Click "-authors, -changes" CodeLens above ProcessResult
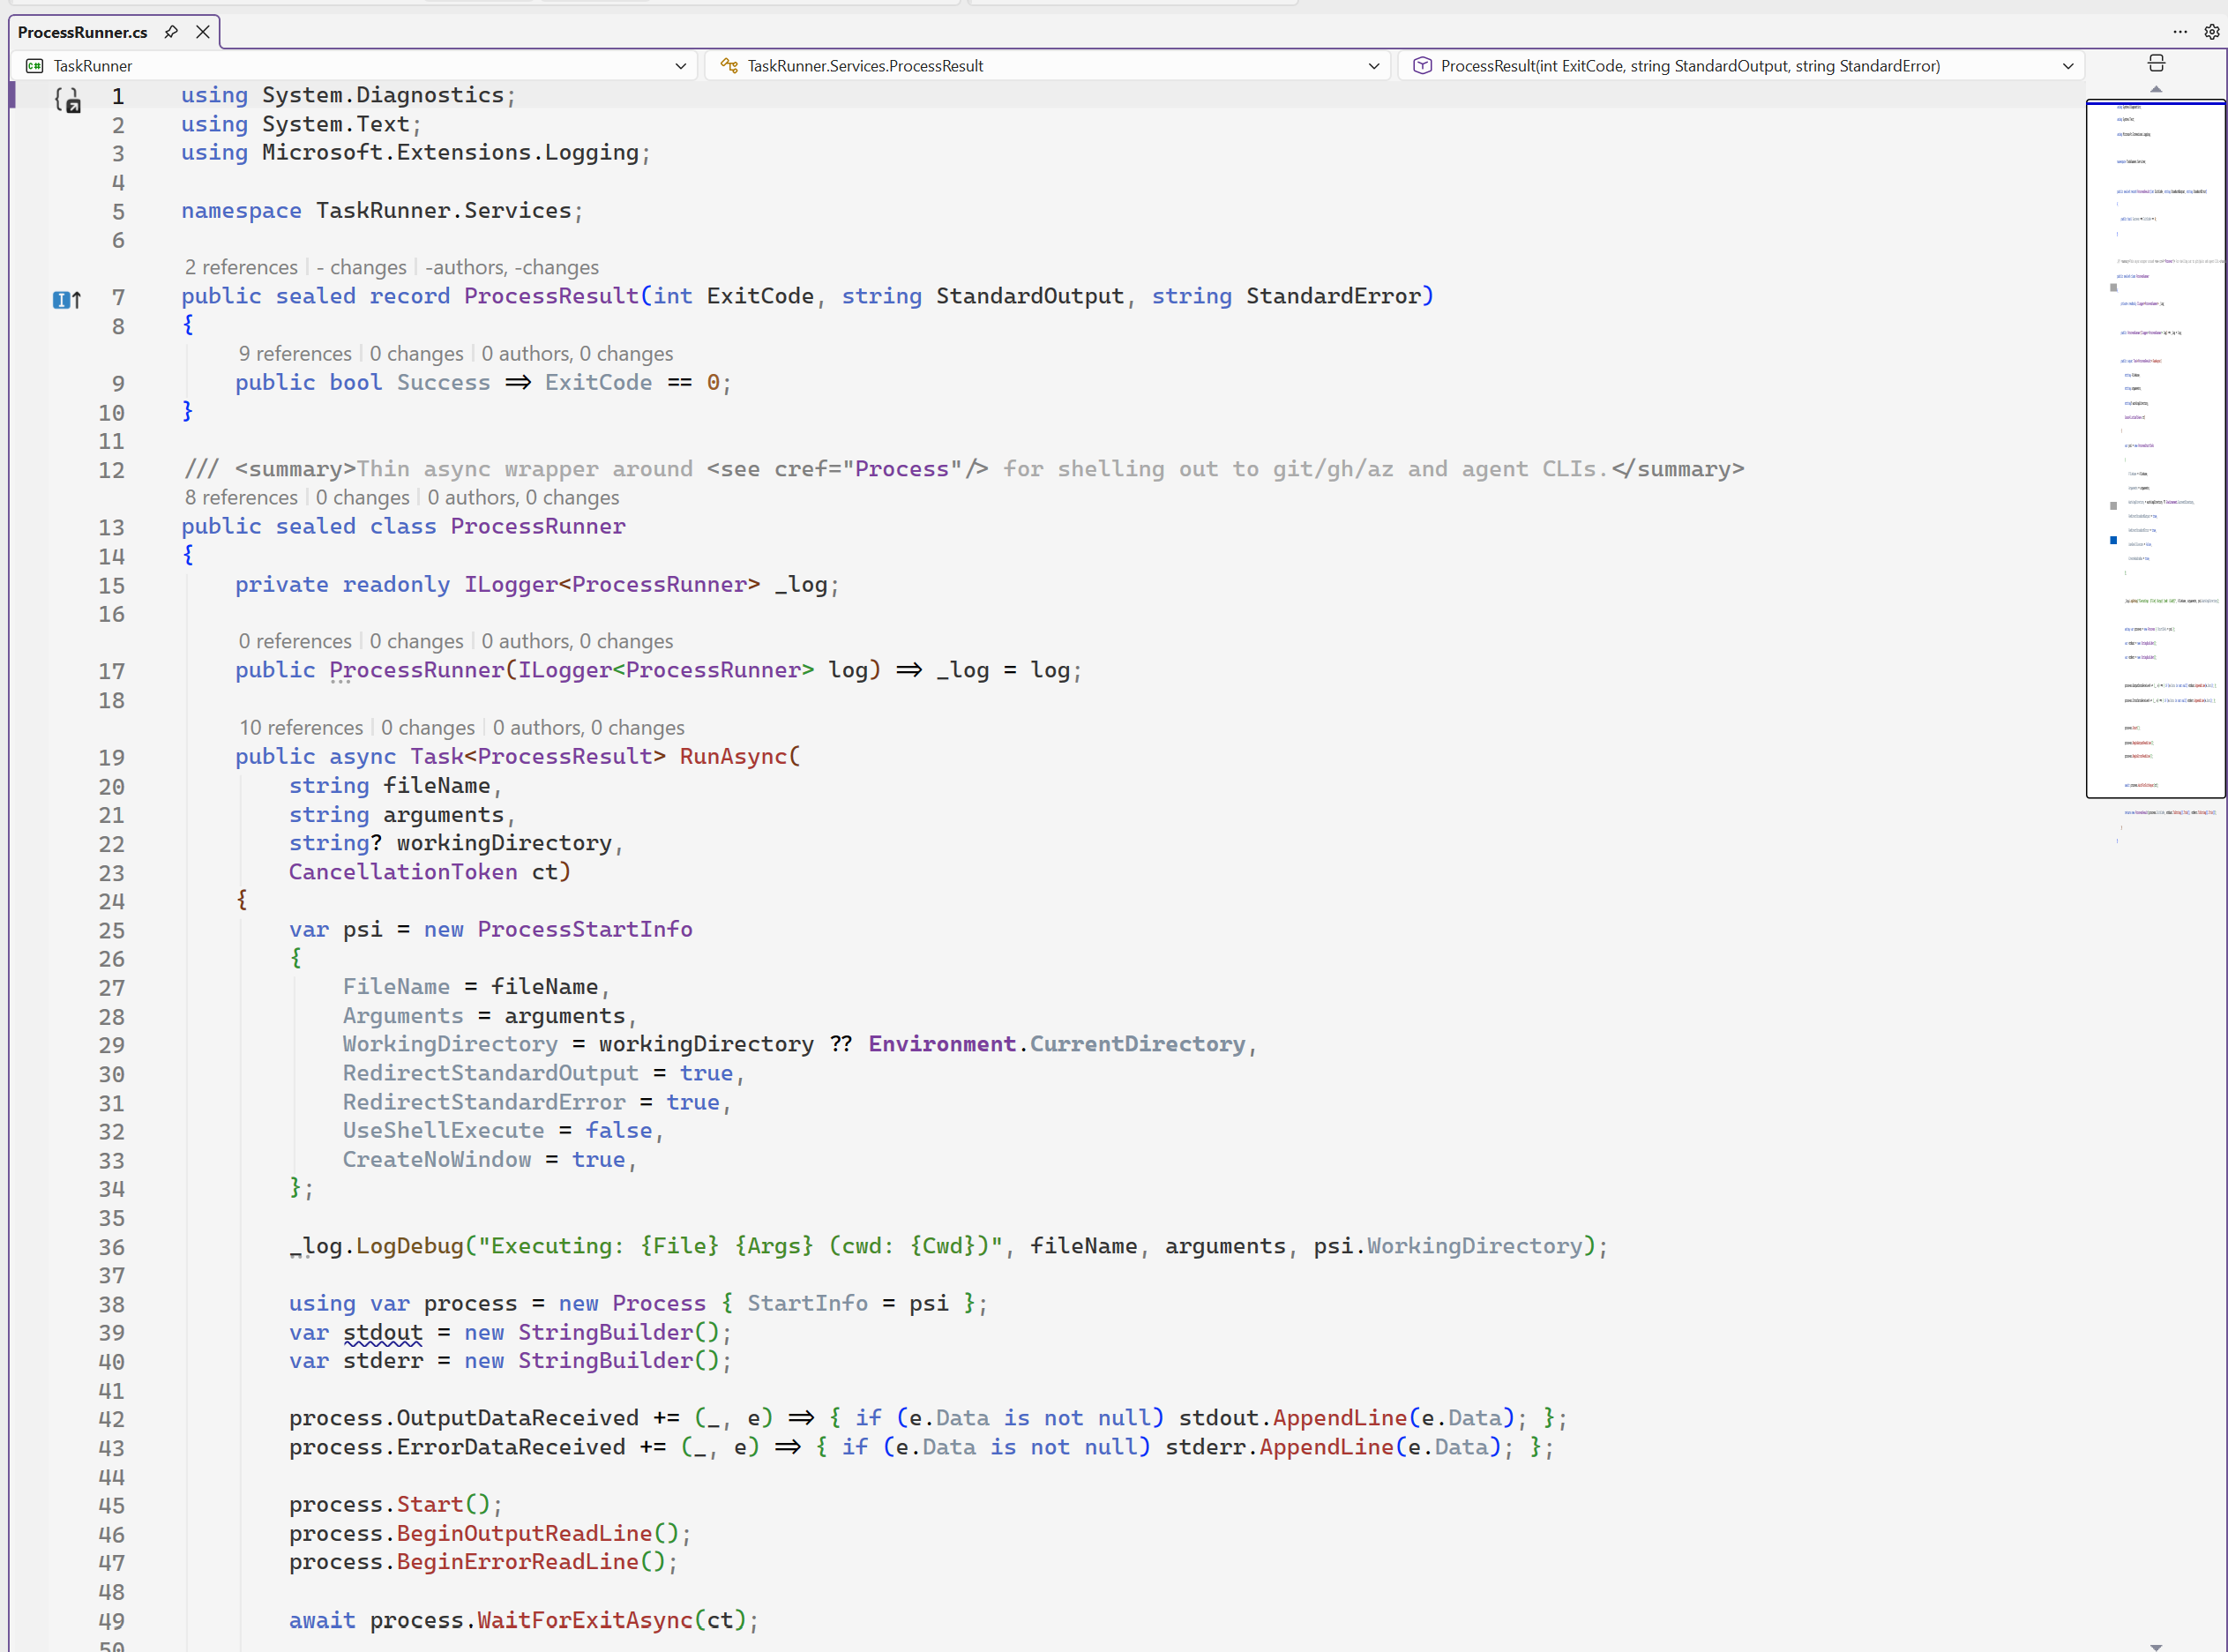This screenshot has height=1652, width=2228. 512,268
